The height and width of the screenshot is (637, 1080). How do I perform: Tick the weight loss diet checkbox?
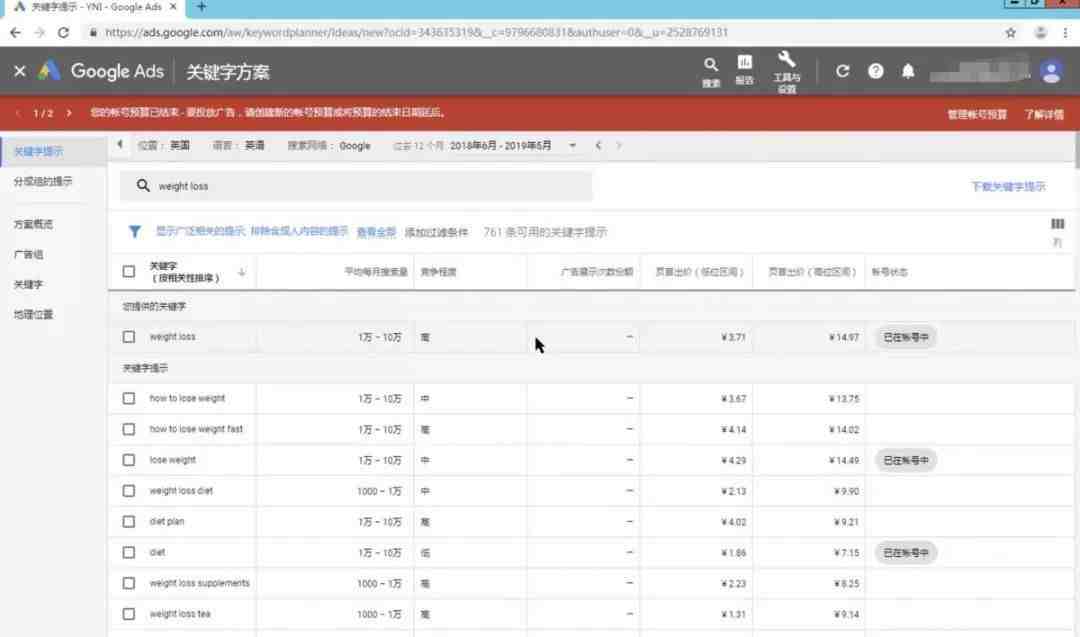pyautogui.click(x=129, y=491)
